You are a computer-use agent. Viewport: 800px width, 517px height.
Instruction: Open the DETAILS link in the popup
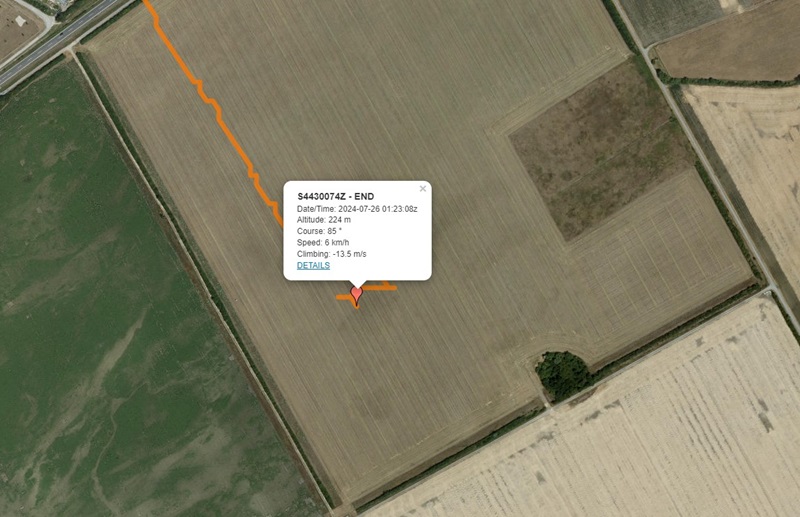coord(313,265)
